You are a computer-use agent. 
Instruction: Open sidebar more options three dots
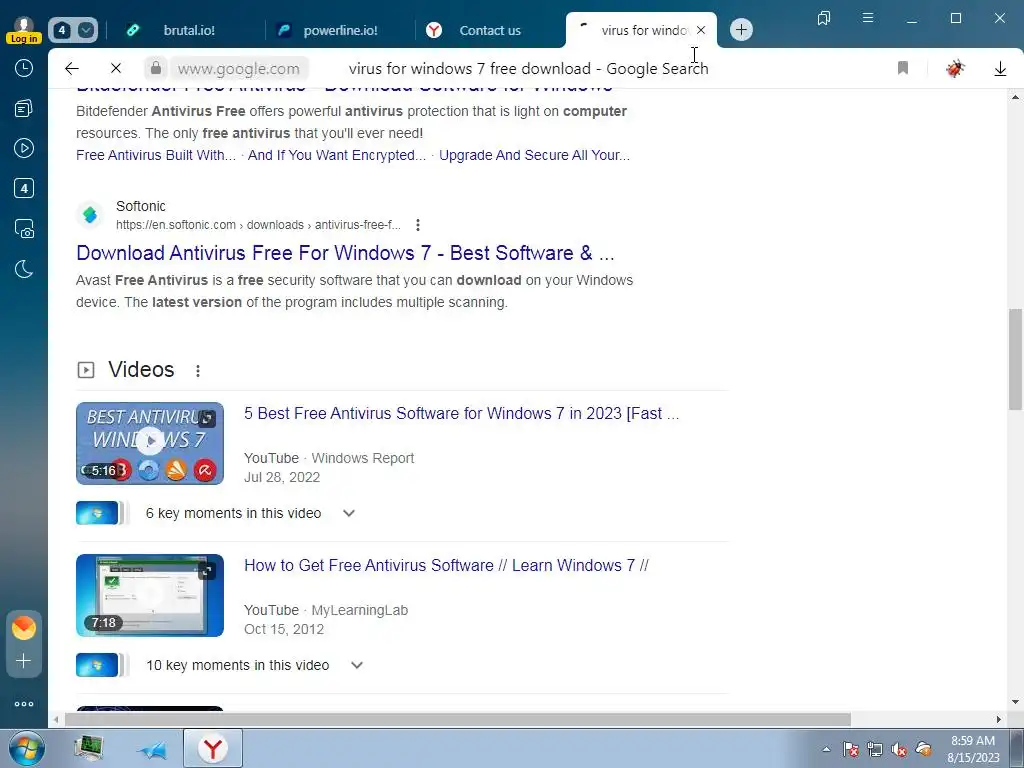coord(24,704)
